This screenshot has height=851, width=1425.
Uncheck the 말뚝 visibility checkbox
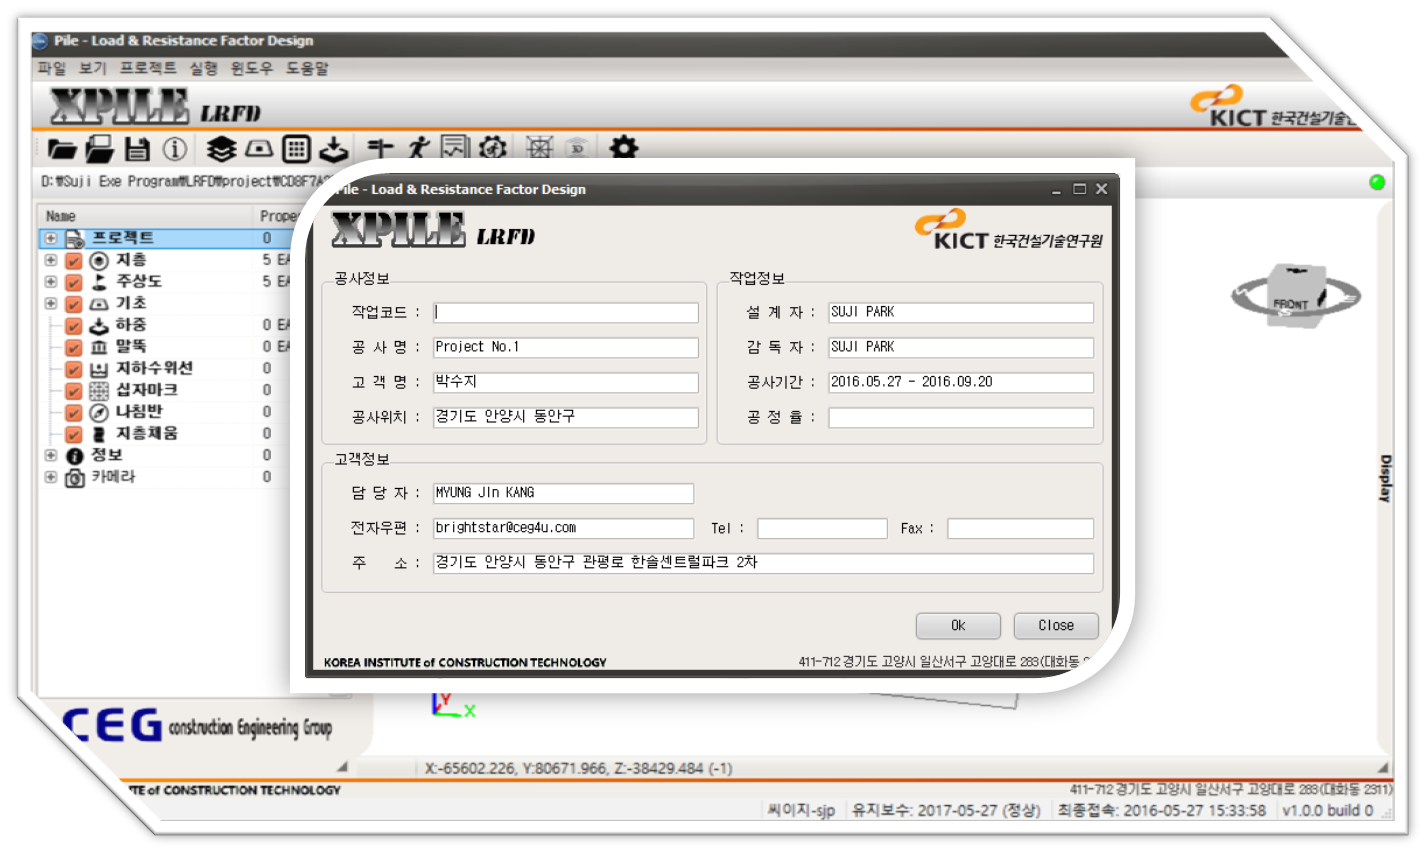(x=73, y=347)
